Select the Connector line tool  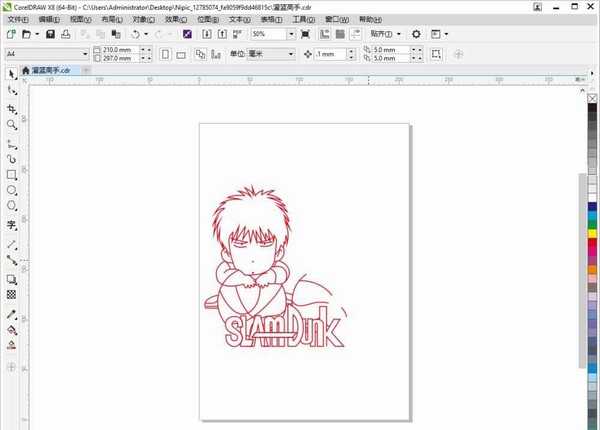(x=12, y=260)
